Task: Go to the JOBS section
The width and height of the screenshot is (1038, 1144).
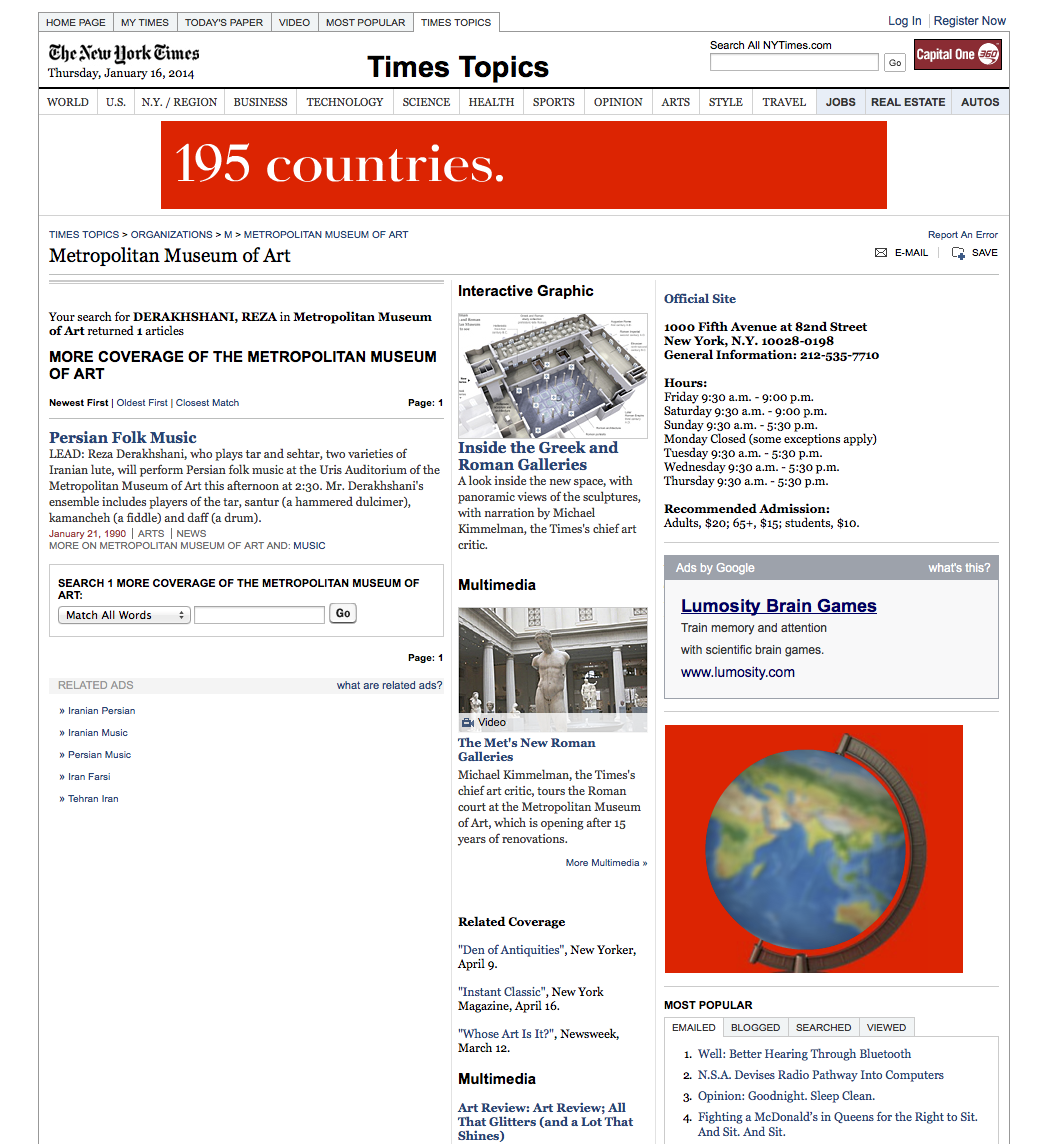Action: (x=840, y=102)
